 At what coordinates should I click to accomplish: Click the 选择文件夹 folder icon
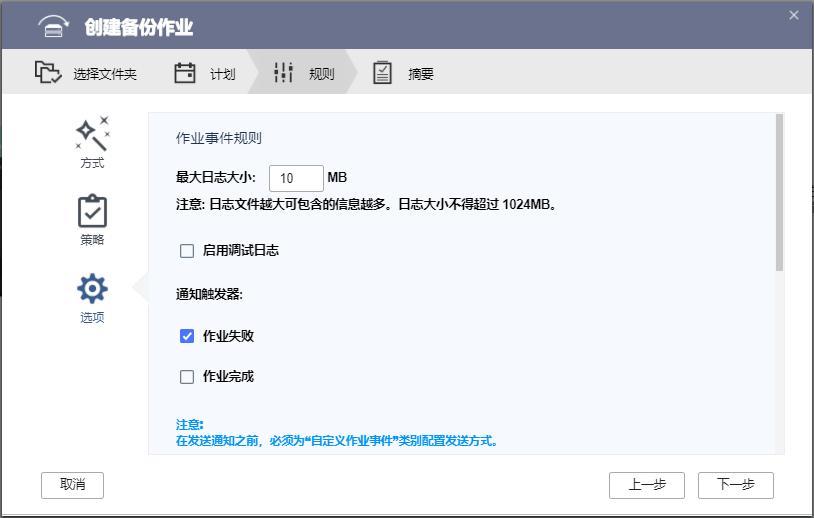(x=48, y=72)
